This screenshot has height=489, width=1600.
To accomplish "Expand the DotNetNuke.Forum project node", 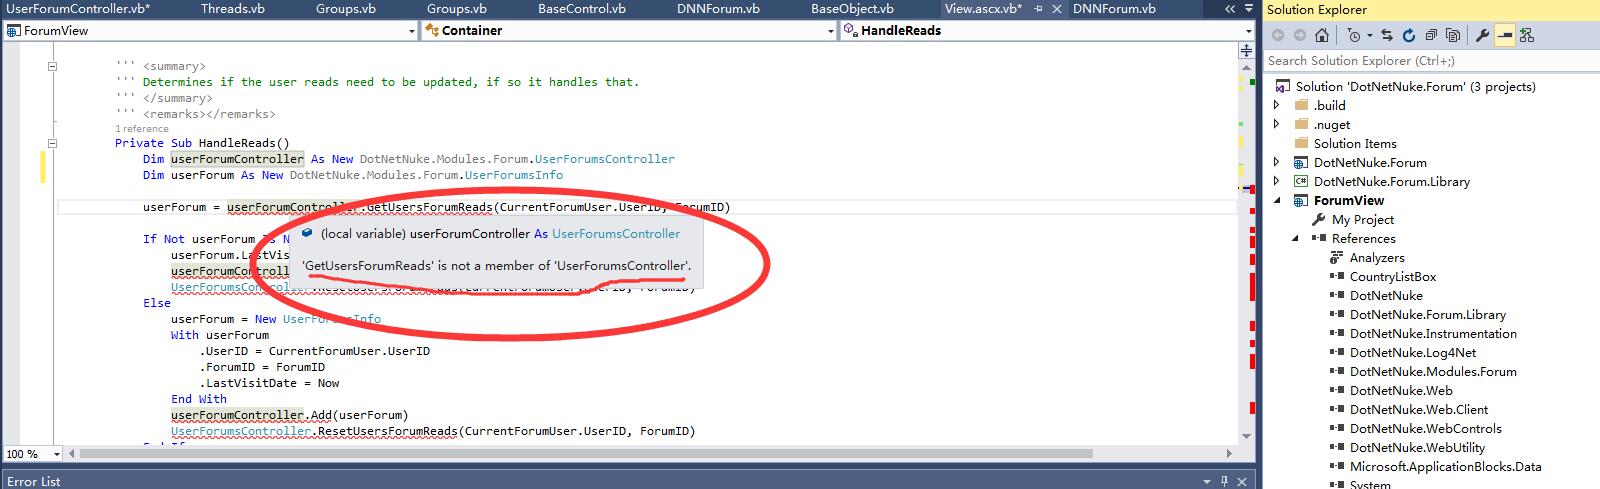I will (1277, 162).
